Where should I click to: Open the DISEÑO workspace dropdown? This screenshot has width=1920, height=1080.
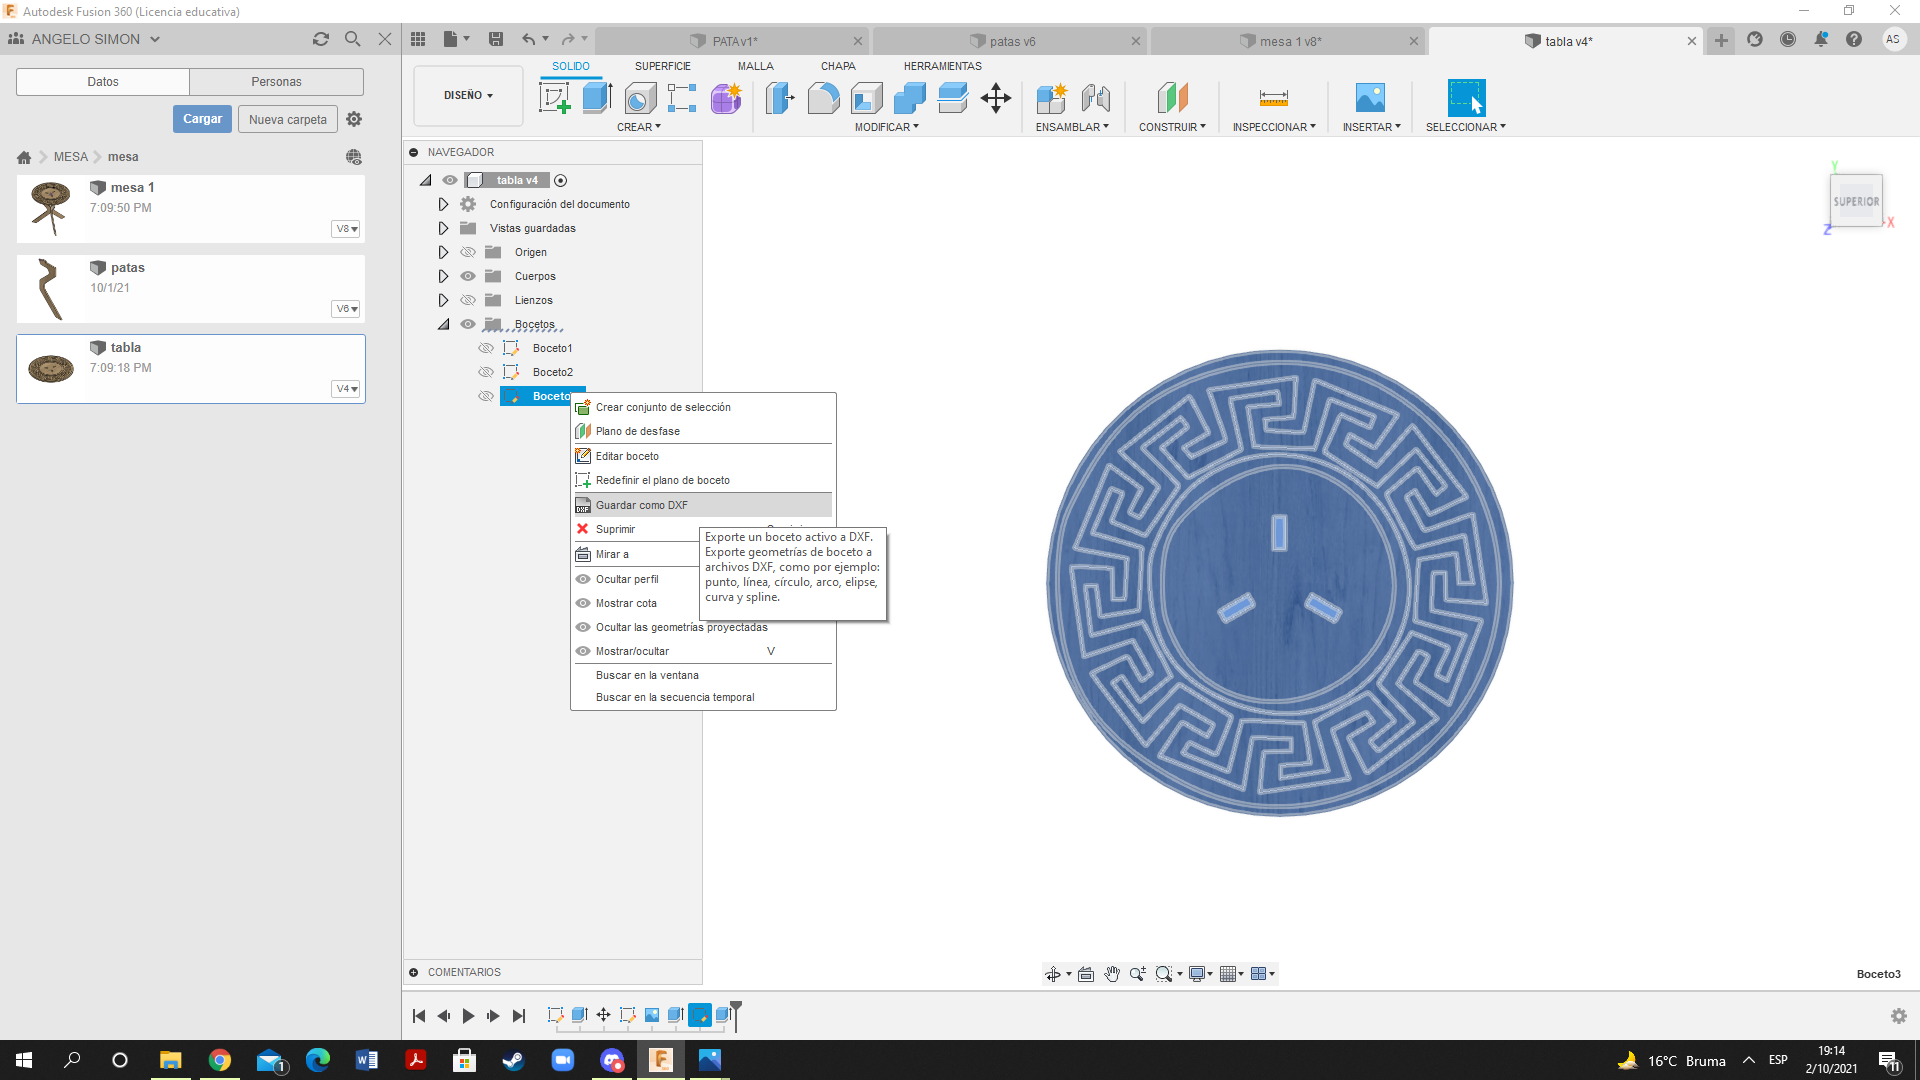[x=468, y=95]
